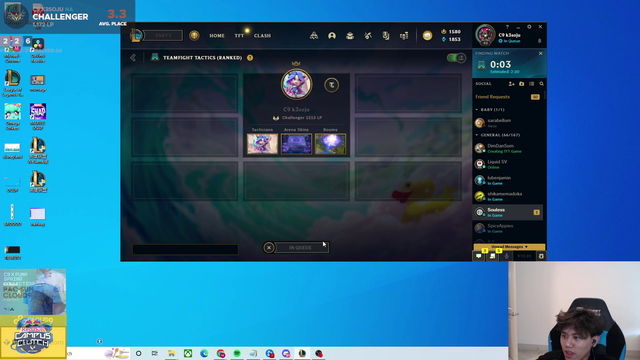This screenshot has height=360, width=640.
Task: Open the DaVinci Resolve desktop shortcut
Action: [x=38, y=49]
